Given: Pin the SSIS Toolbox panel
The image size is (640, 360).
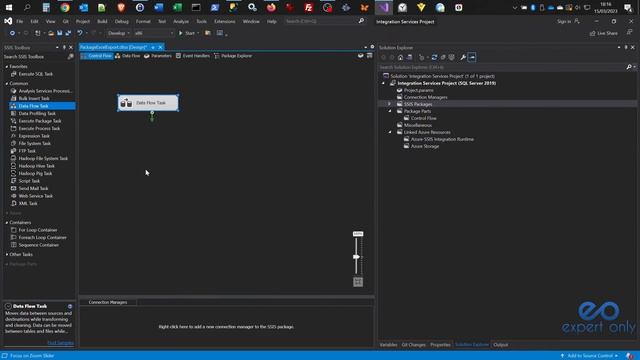Looking at the screenshot, I should click(x=64, y=47).
